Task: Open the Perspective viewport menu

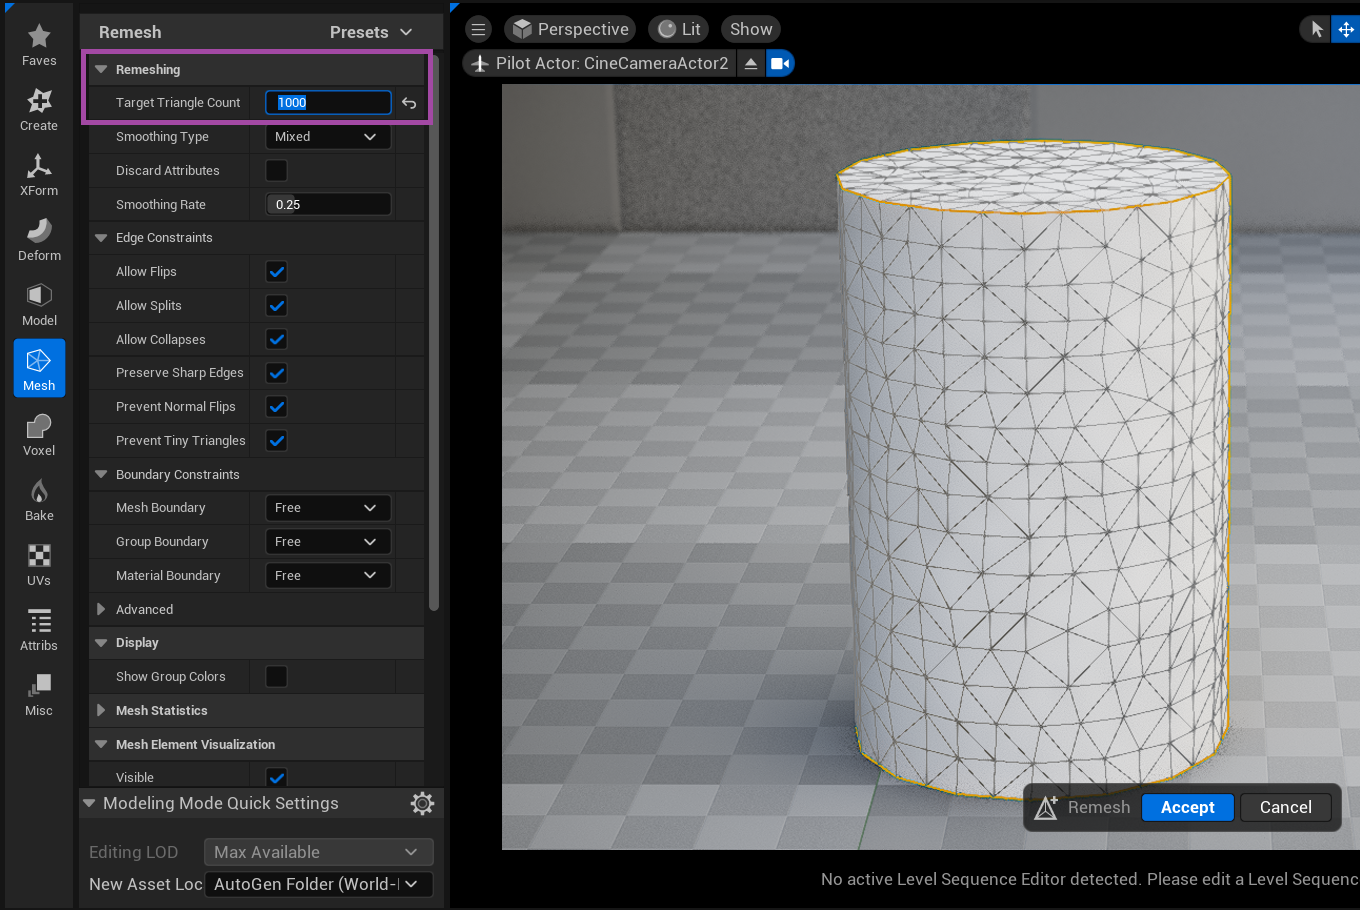Action: pyautogui.click(x=570, y=28)
